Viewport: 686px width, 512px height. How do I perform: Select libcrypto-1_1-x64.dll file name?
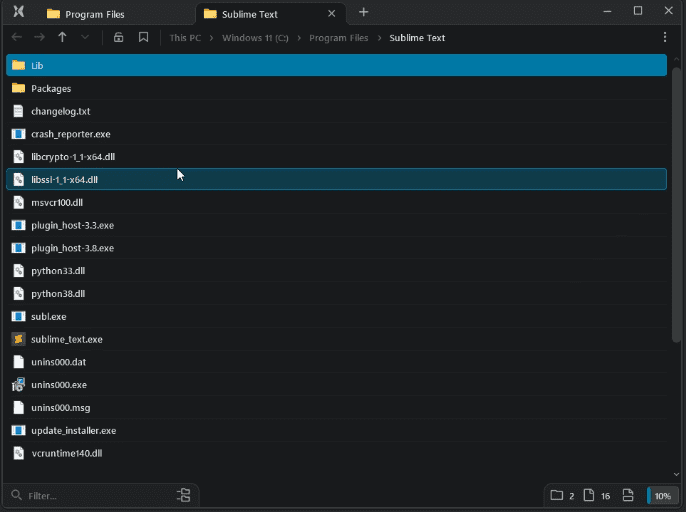click(x=73, y=157)
